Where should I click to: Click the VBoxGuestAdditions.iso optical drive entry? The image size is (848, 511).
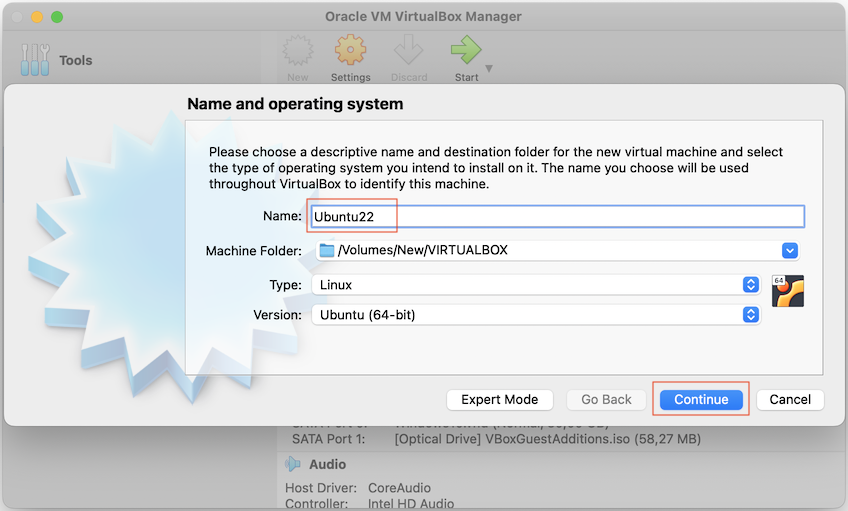point(547,439)
